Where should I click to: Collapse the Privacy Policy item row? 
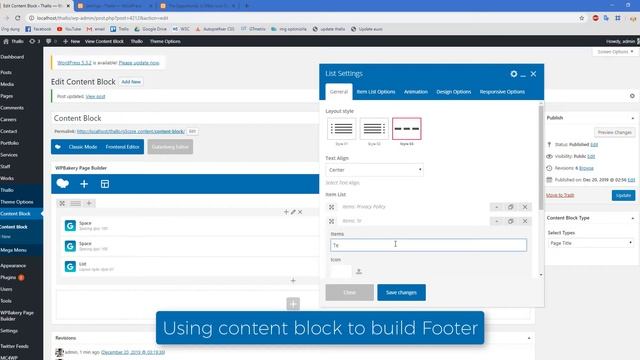(496, 207)
